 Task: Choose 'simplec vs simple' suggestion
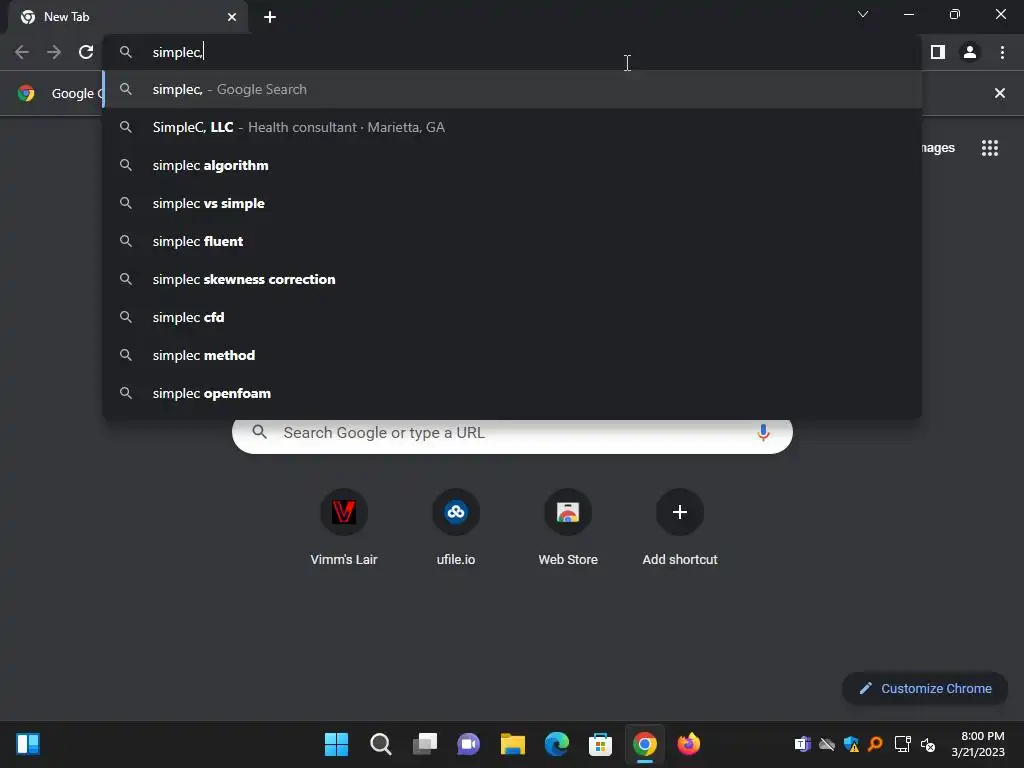click(512, 203)
